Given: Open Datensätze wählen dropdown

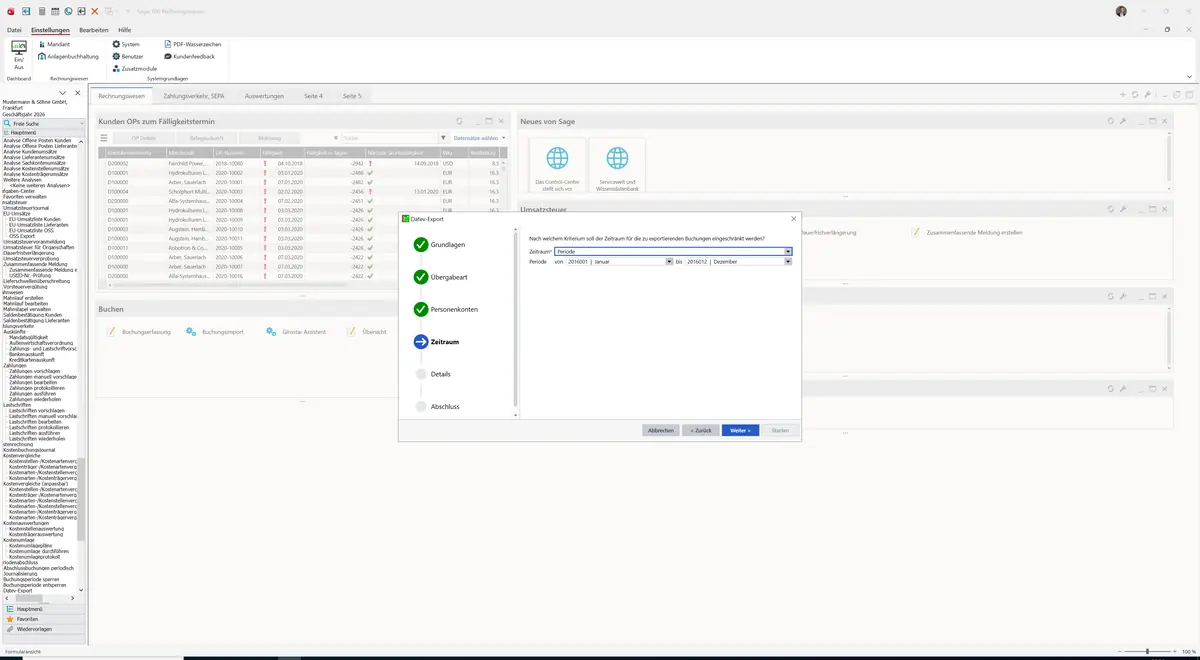Looking at the screenshot, I should coord(479,138).
